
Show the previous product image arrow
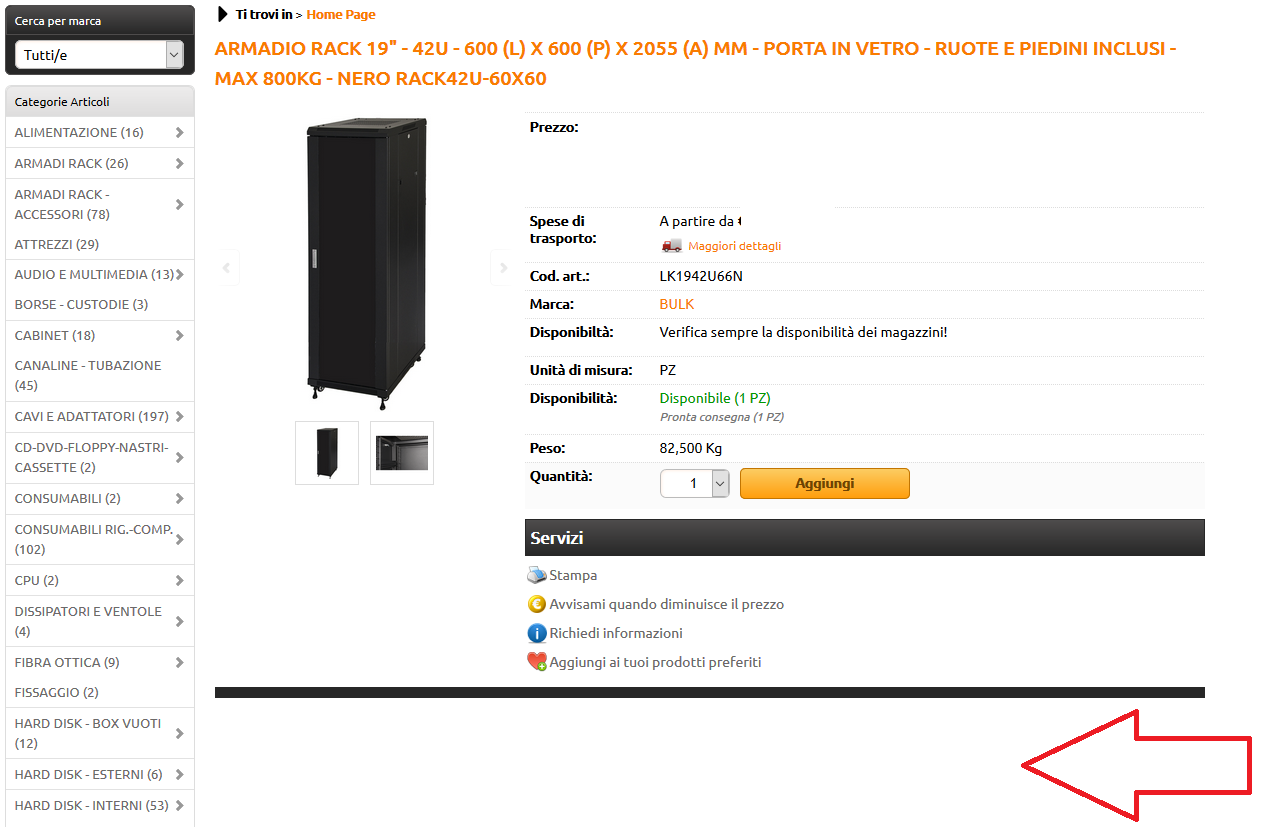[227, 267]
